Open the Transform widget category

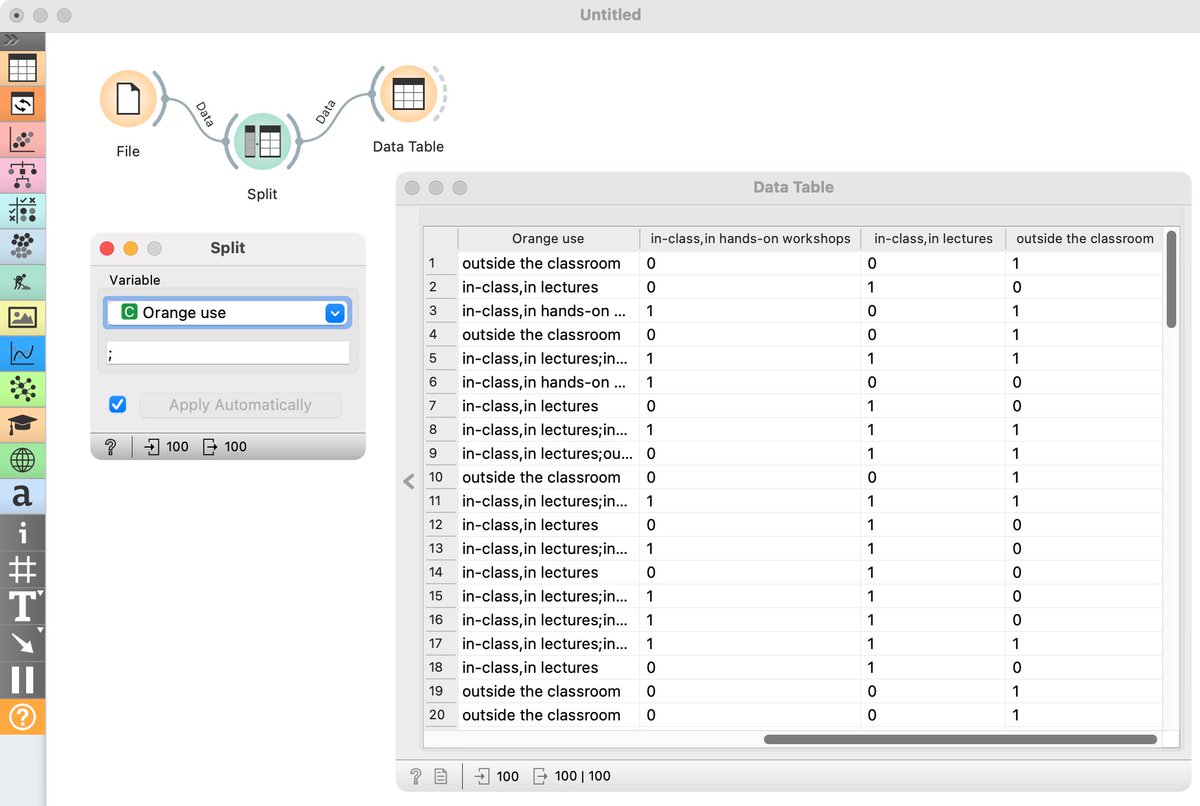tap(22, 104)
